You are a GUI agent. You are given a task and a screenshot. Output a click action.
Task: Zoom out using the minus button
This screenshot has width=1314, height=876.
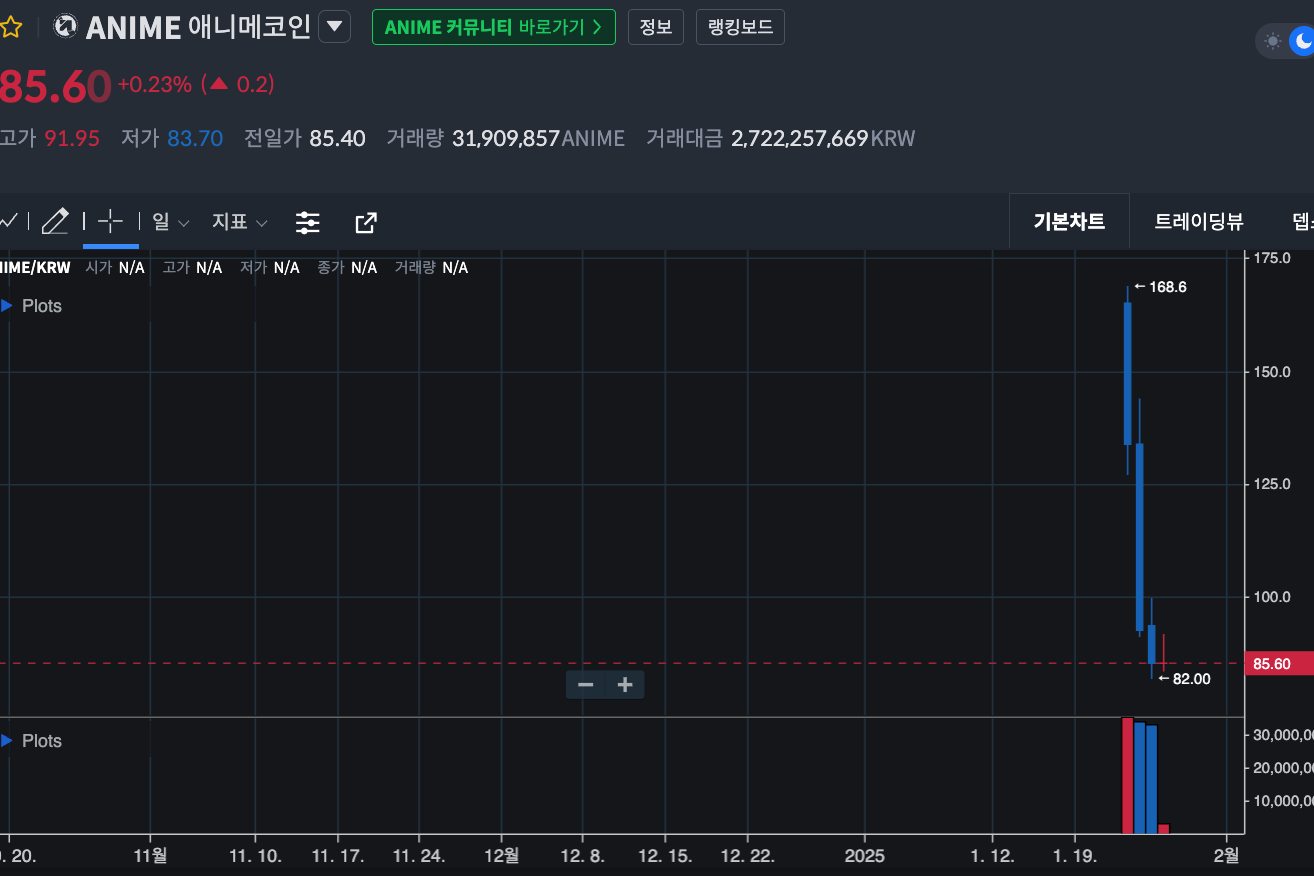585,684
